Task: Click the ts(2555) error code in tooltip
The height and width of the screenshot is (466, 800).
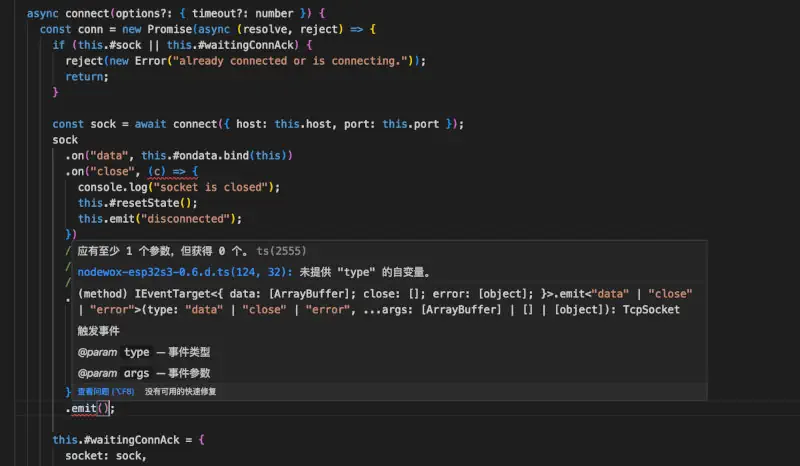Action: pyautogui.click(x=282, y=251)
